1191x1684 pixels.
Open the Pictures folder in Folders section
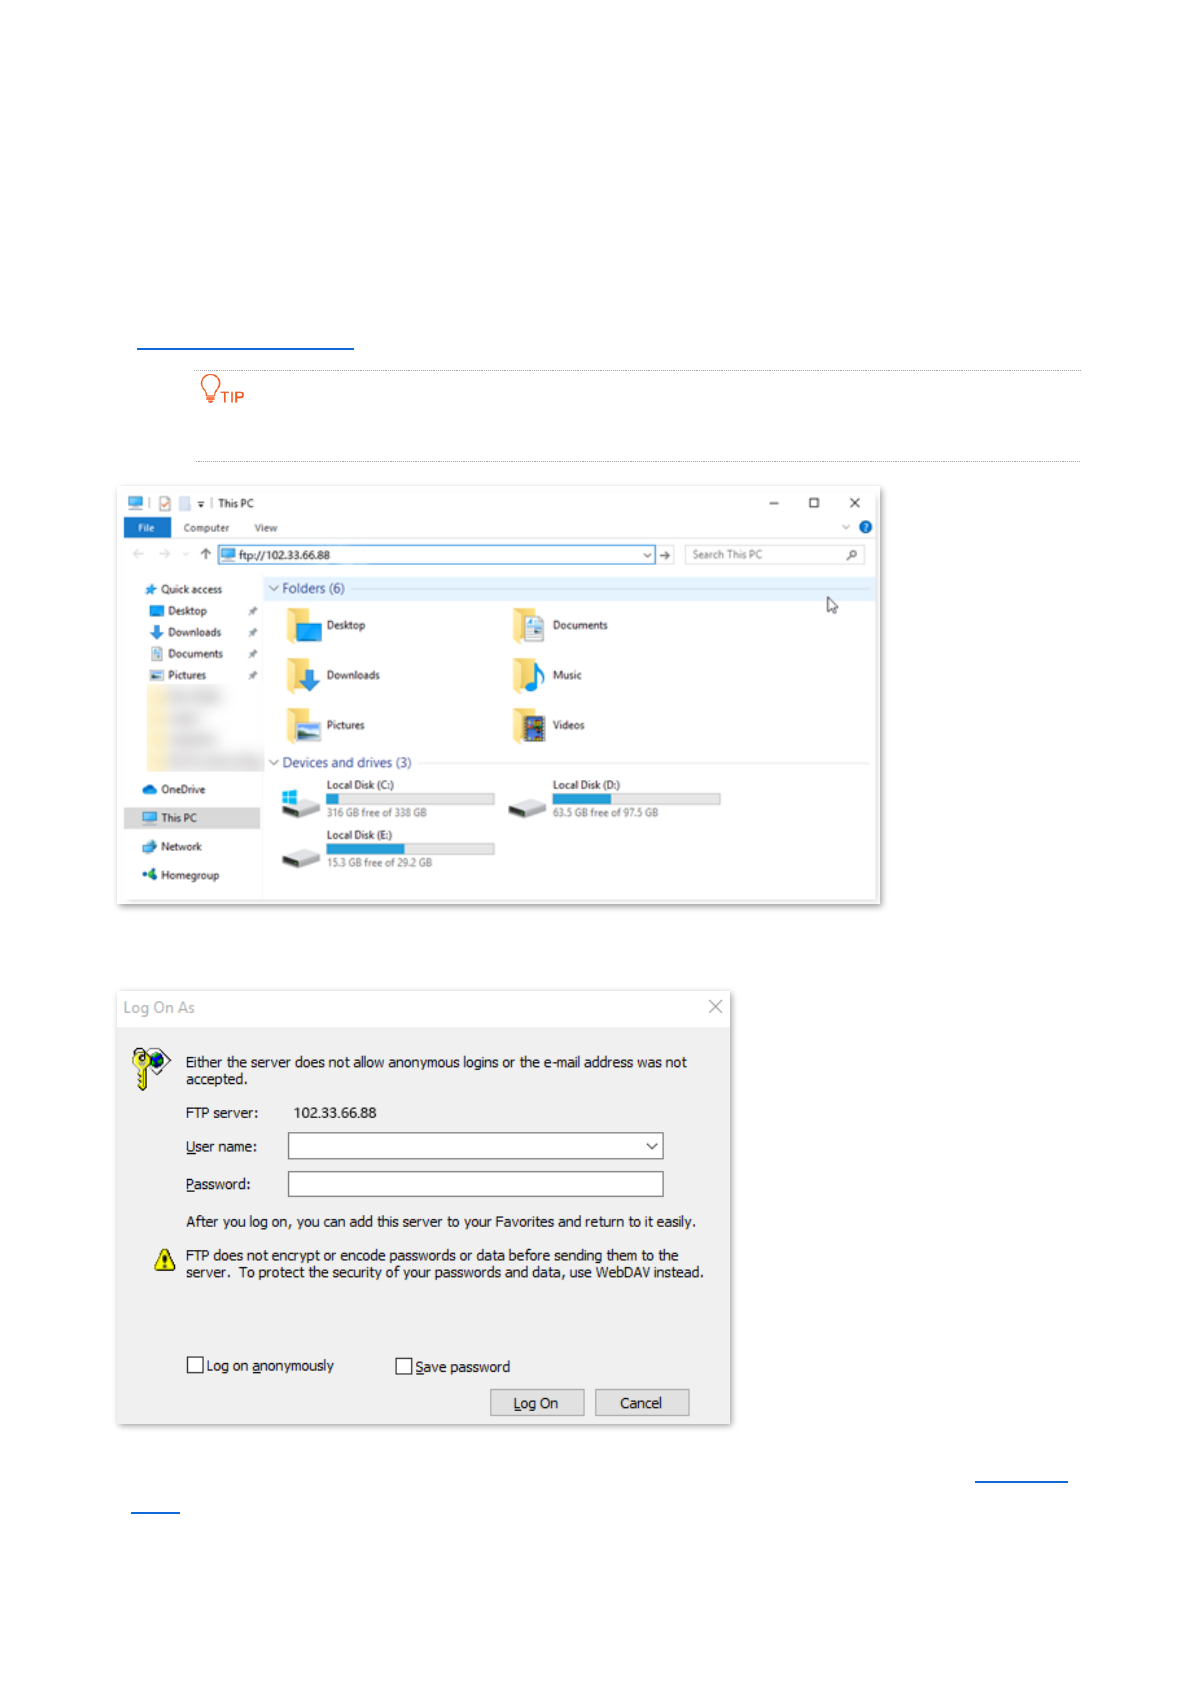pyautogui.click(x=303, y=726)
